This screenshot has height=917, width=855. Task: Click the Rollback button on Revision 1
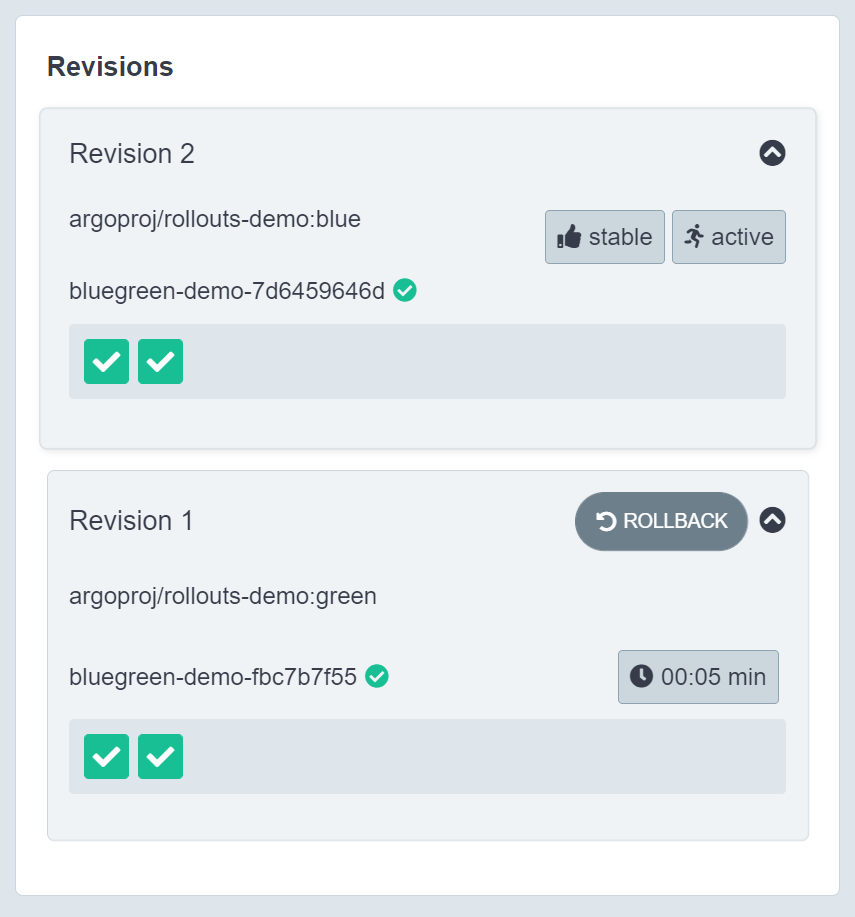661,521
